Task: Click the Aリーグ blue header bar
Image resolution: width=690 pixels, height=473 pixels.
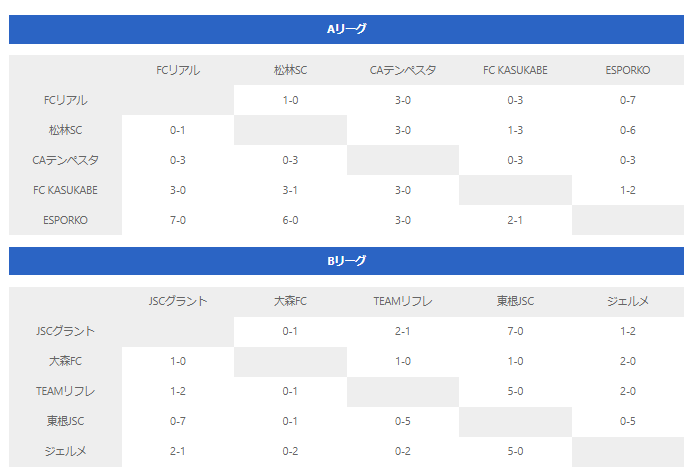Action: (x=346, y=29)
